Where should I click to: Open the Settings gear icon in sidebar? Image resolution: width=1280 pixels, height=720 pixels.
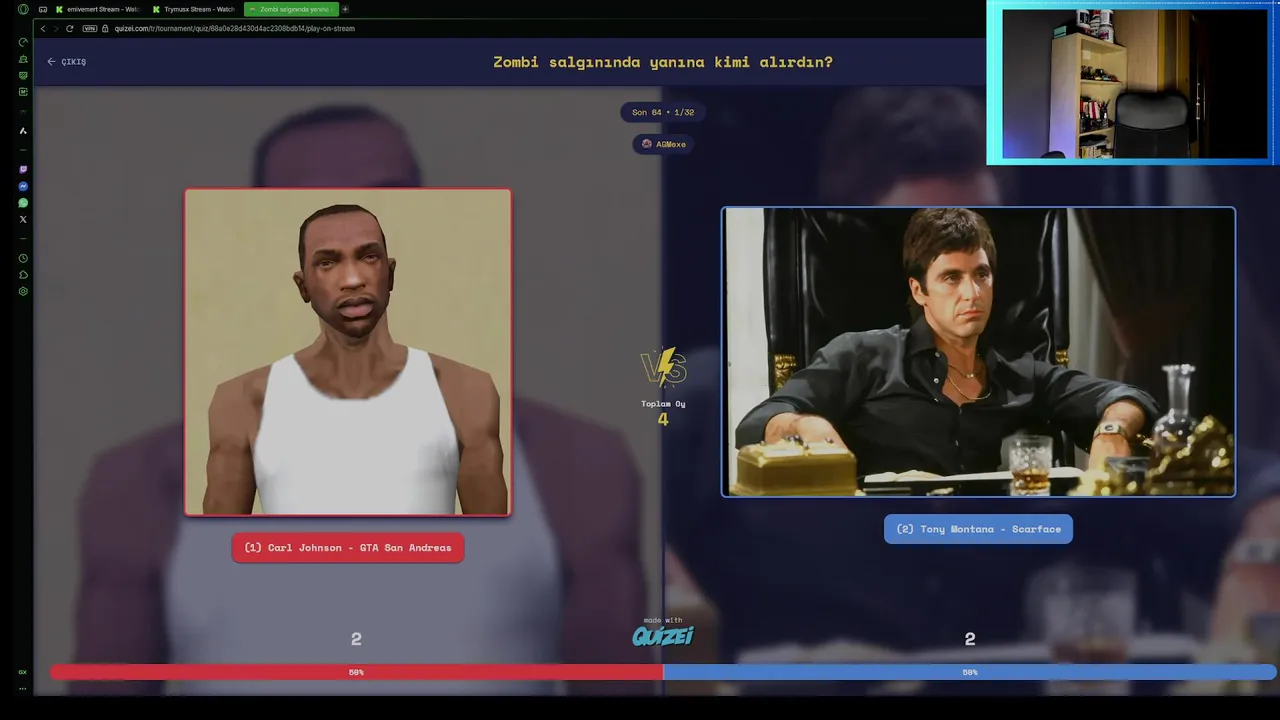click(23, 291)
